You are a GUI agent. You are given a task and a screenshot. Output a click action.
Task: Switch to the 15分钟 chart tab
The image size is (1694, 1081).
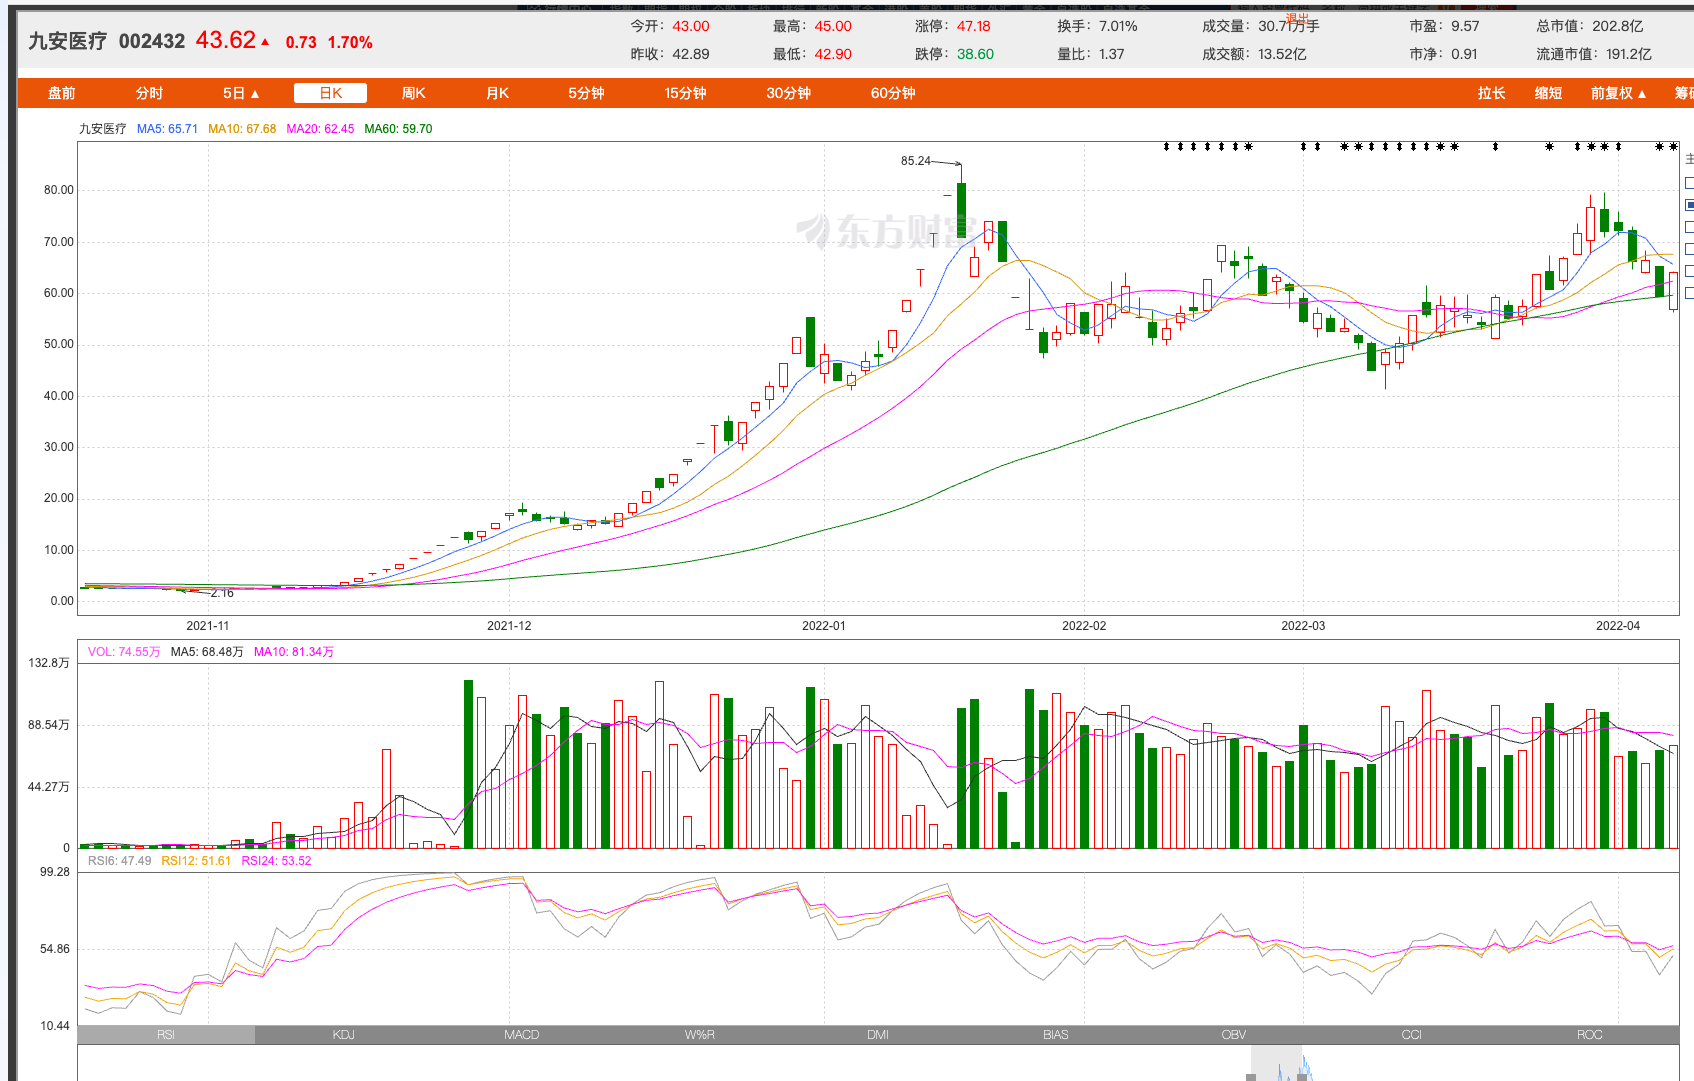[x=685, y=93]
